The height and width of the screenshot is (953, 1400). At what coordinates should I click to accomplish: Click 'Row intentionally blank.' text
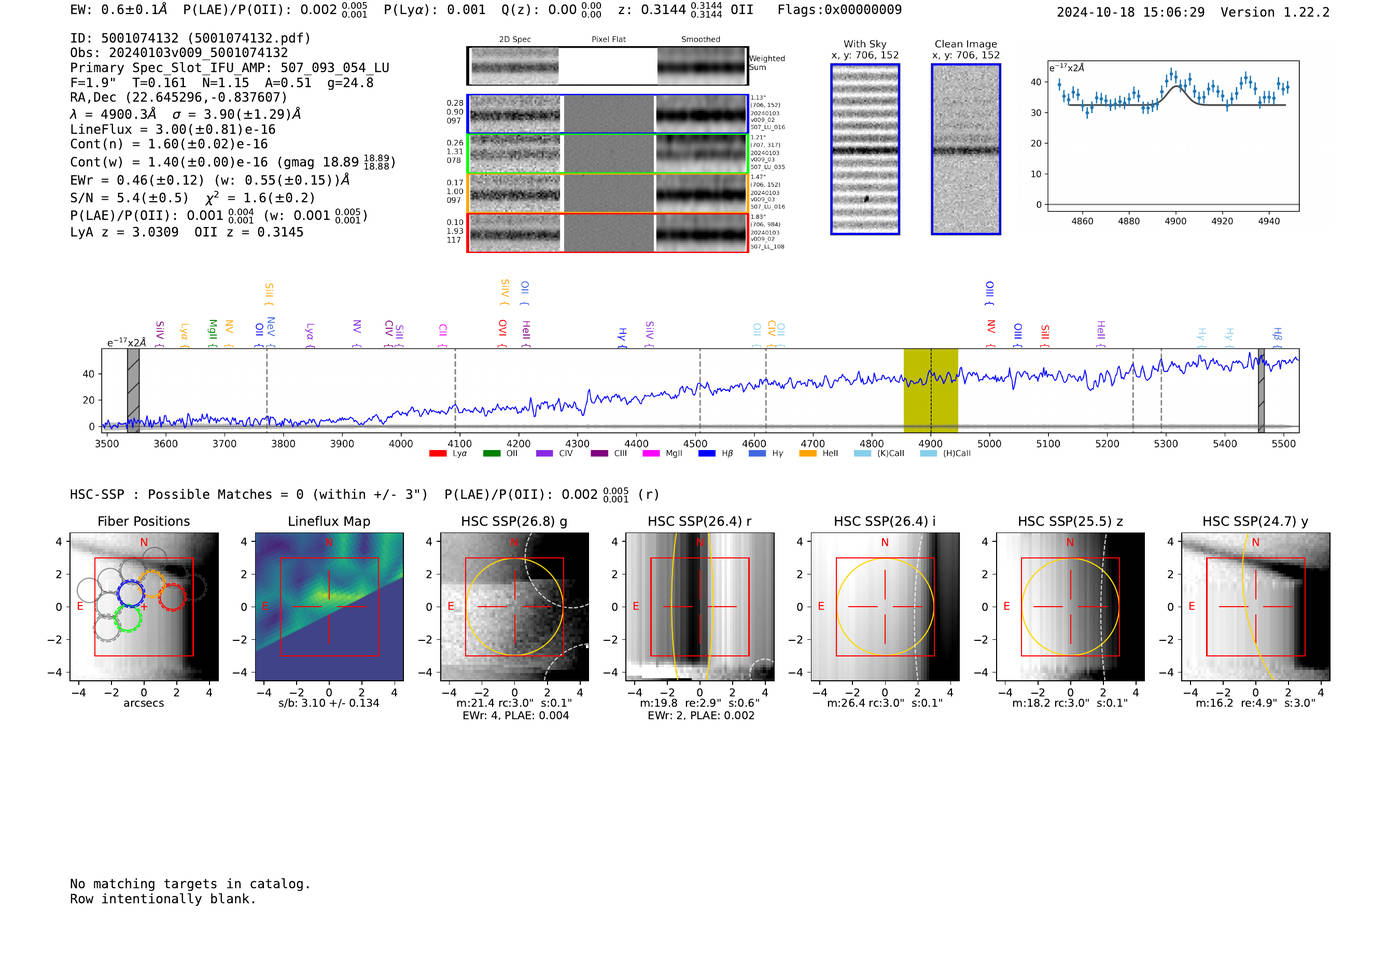point(163,899)
